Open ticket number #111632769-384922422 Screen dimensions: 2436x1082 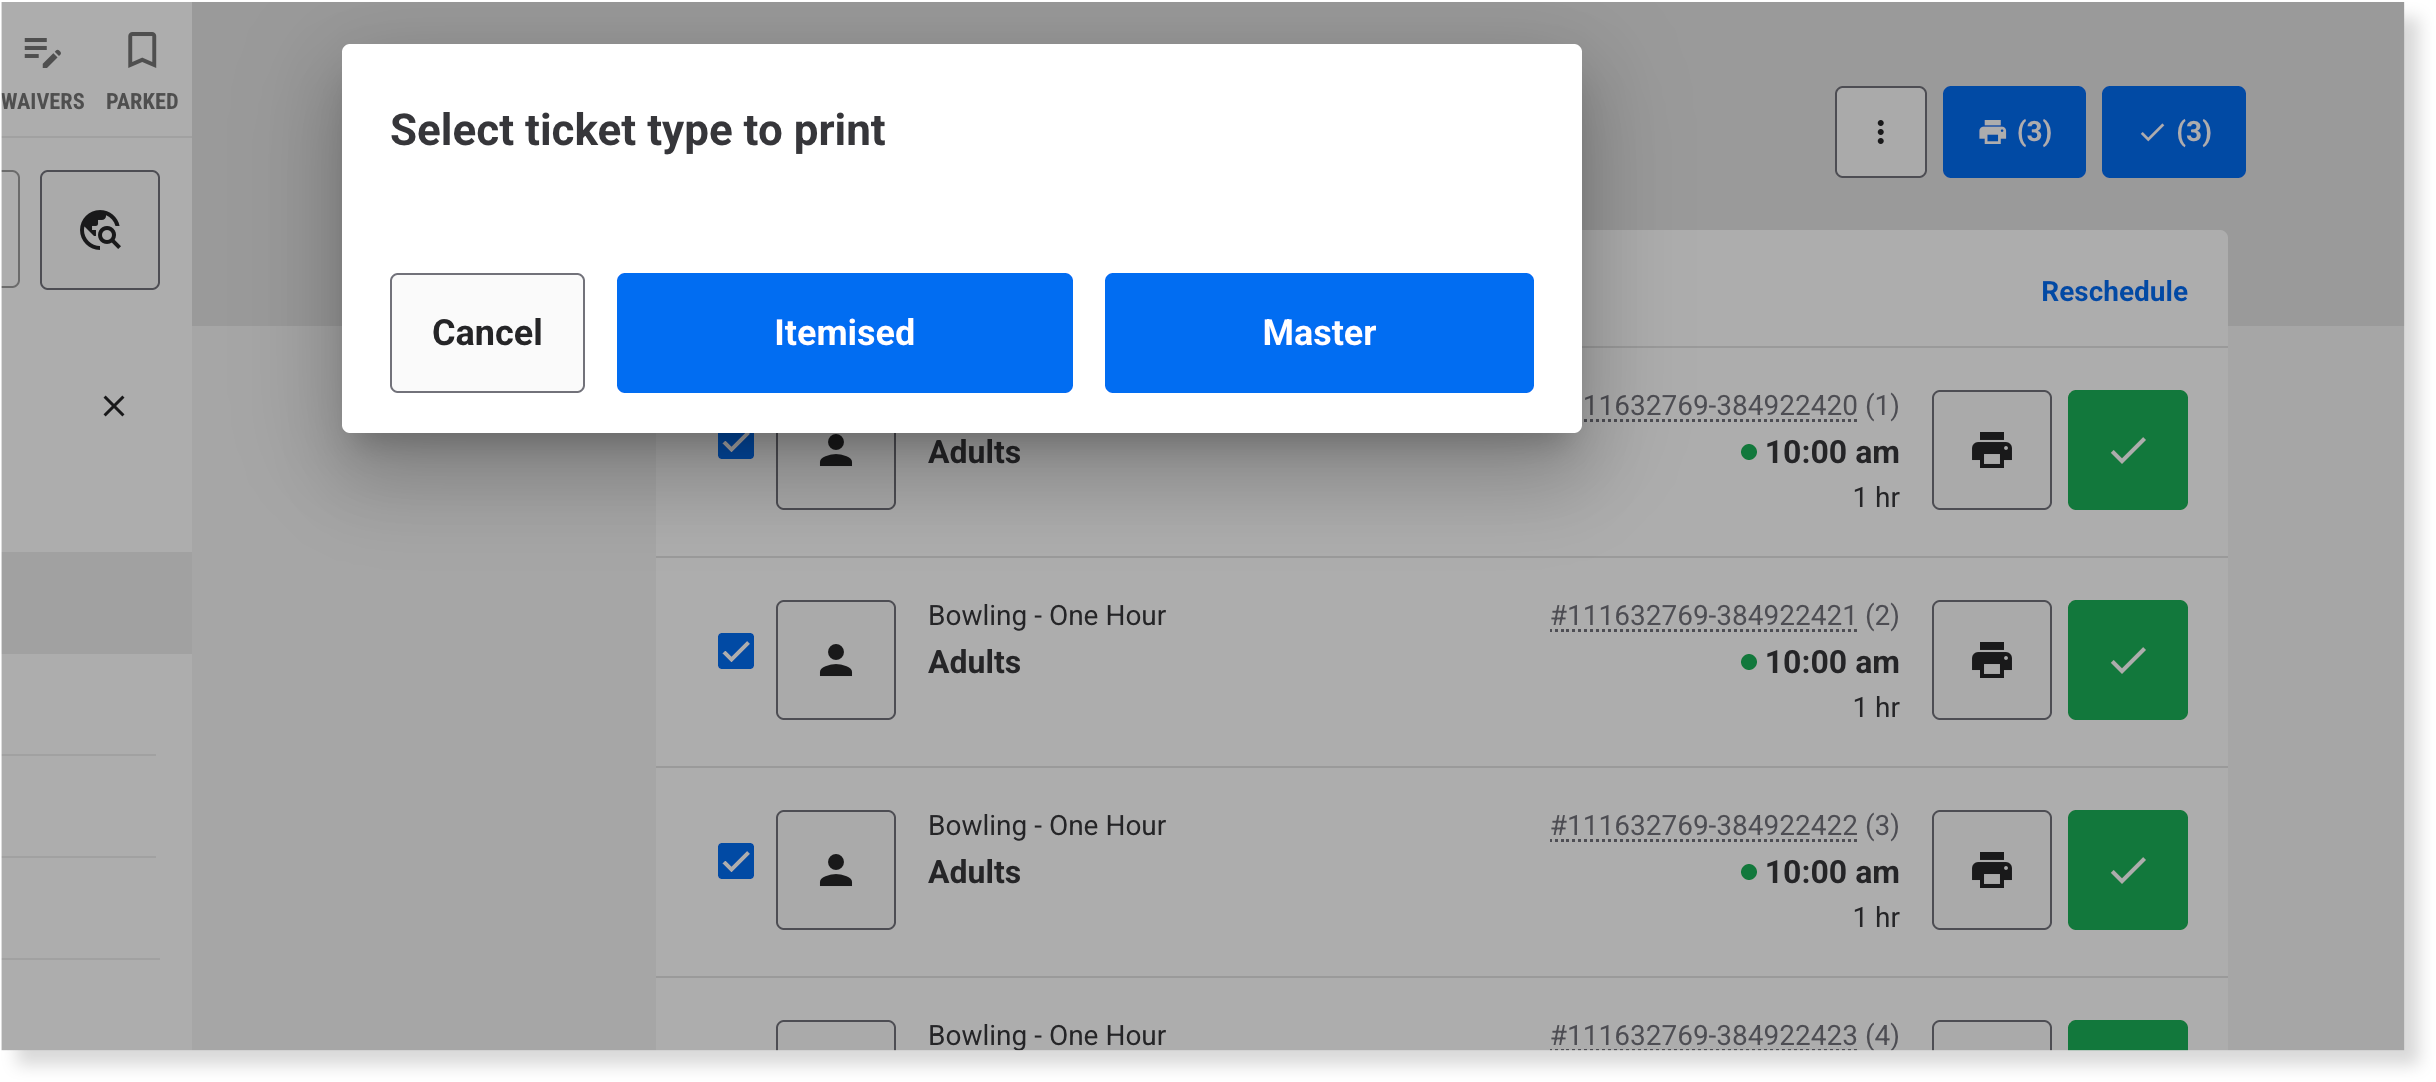[x=1703, y=826]
